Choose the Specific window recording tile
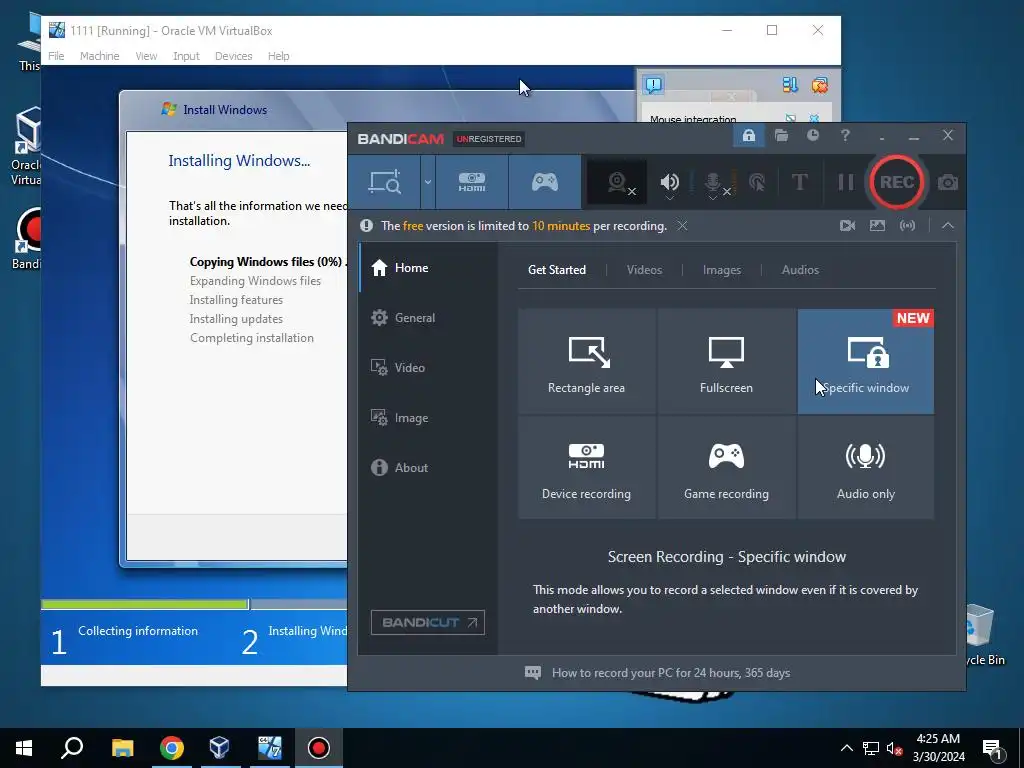The width and height of the screenshot is (1024, 768). pyautogui.click(x=865, y=361)
